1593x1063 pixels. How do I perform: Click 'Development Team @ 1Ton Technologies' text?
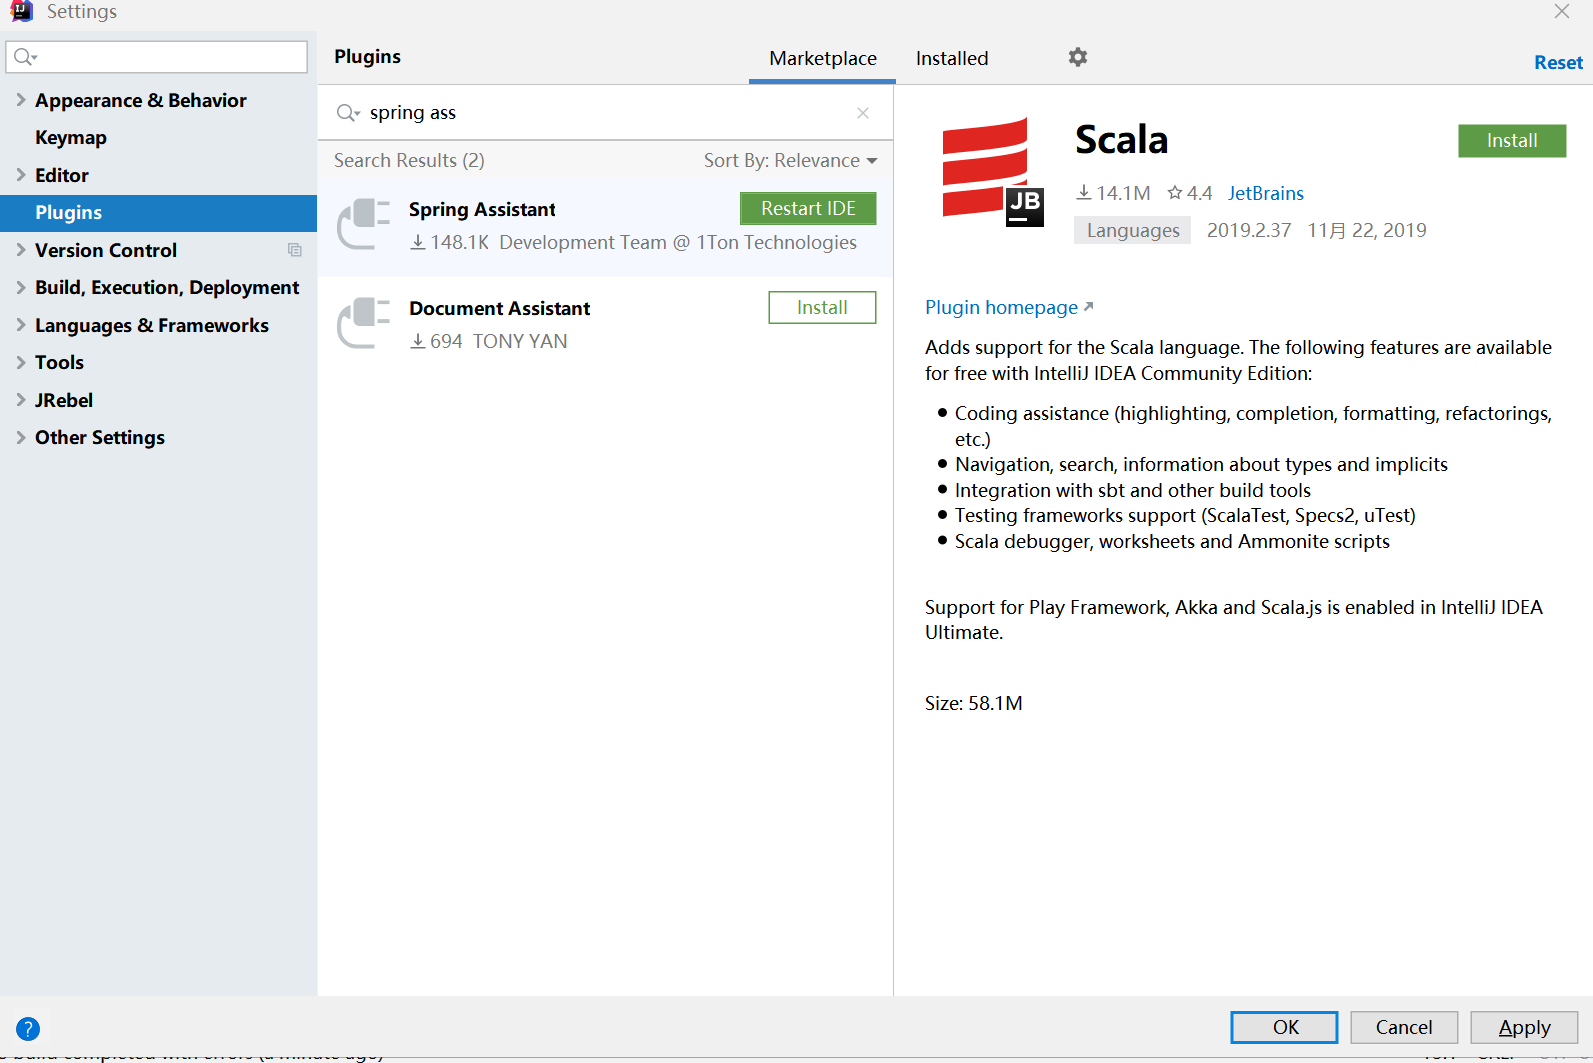(x=678, y=243)
